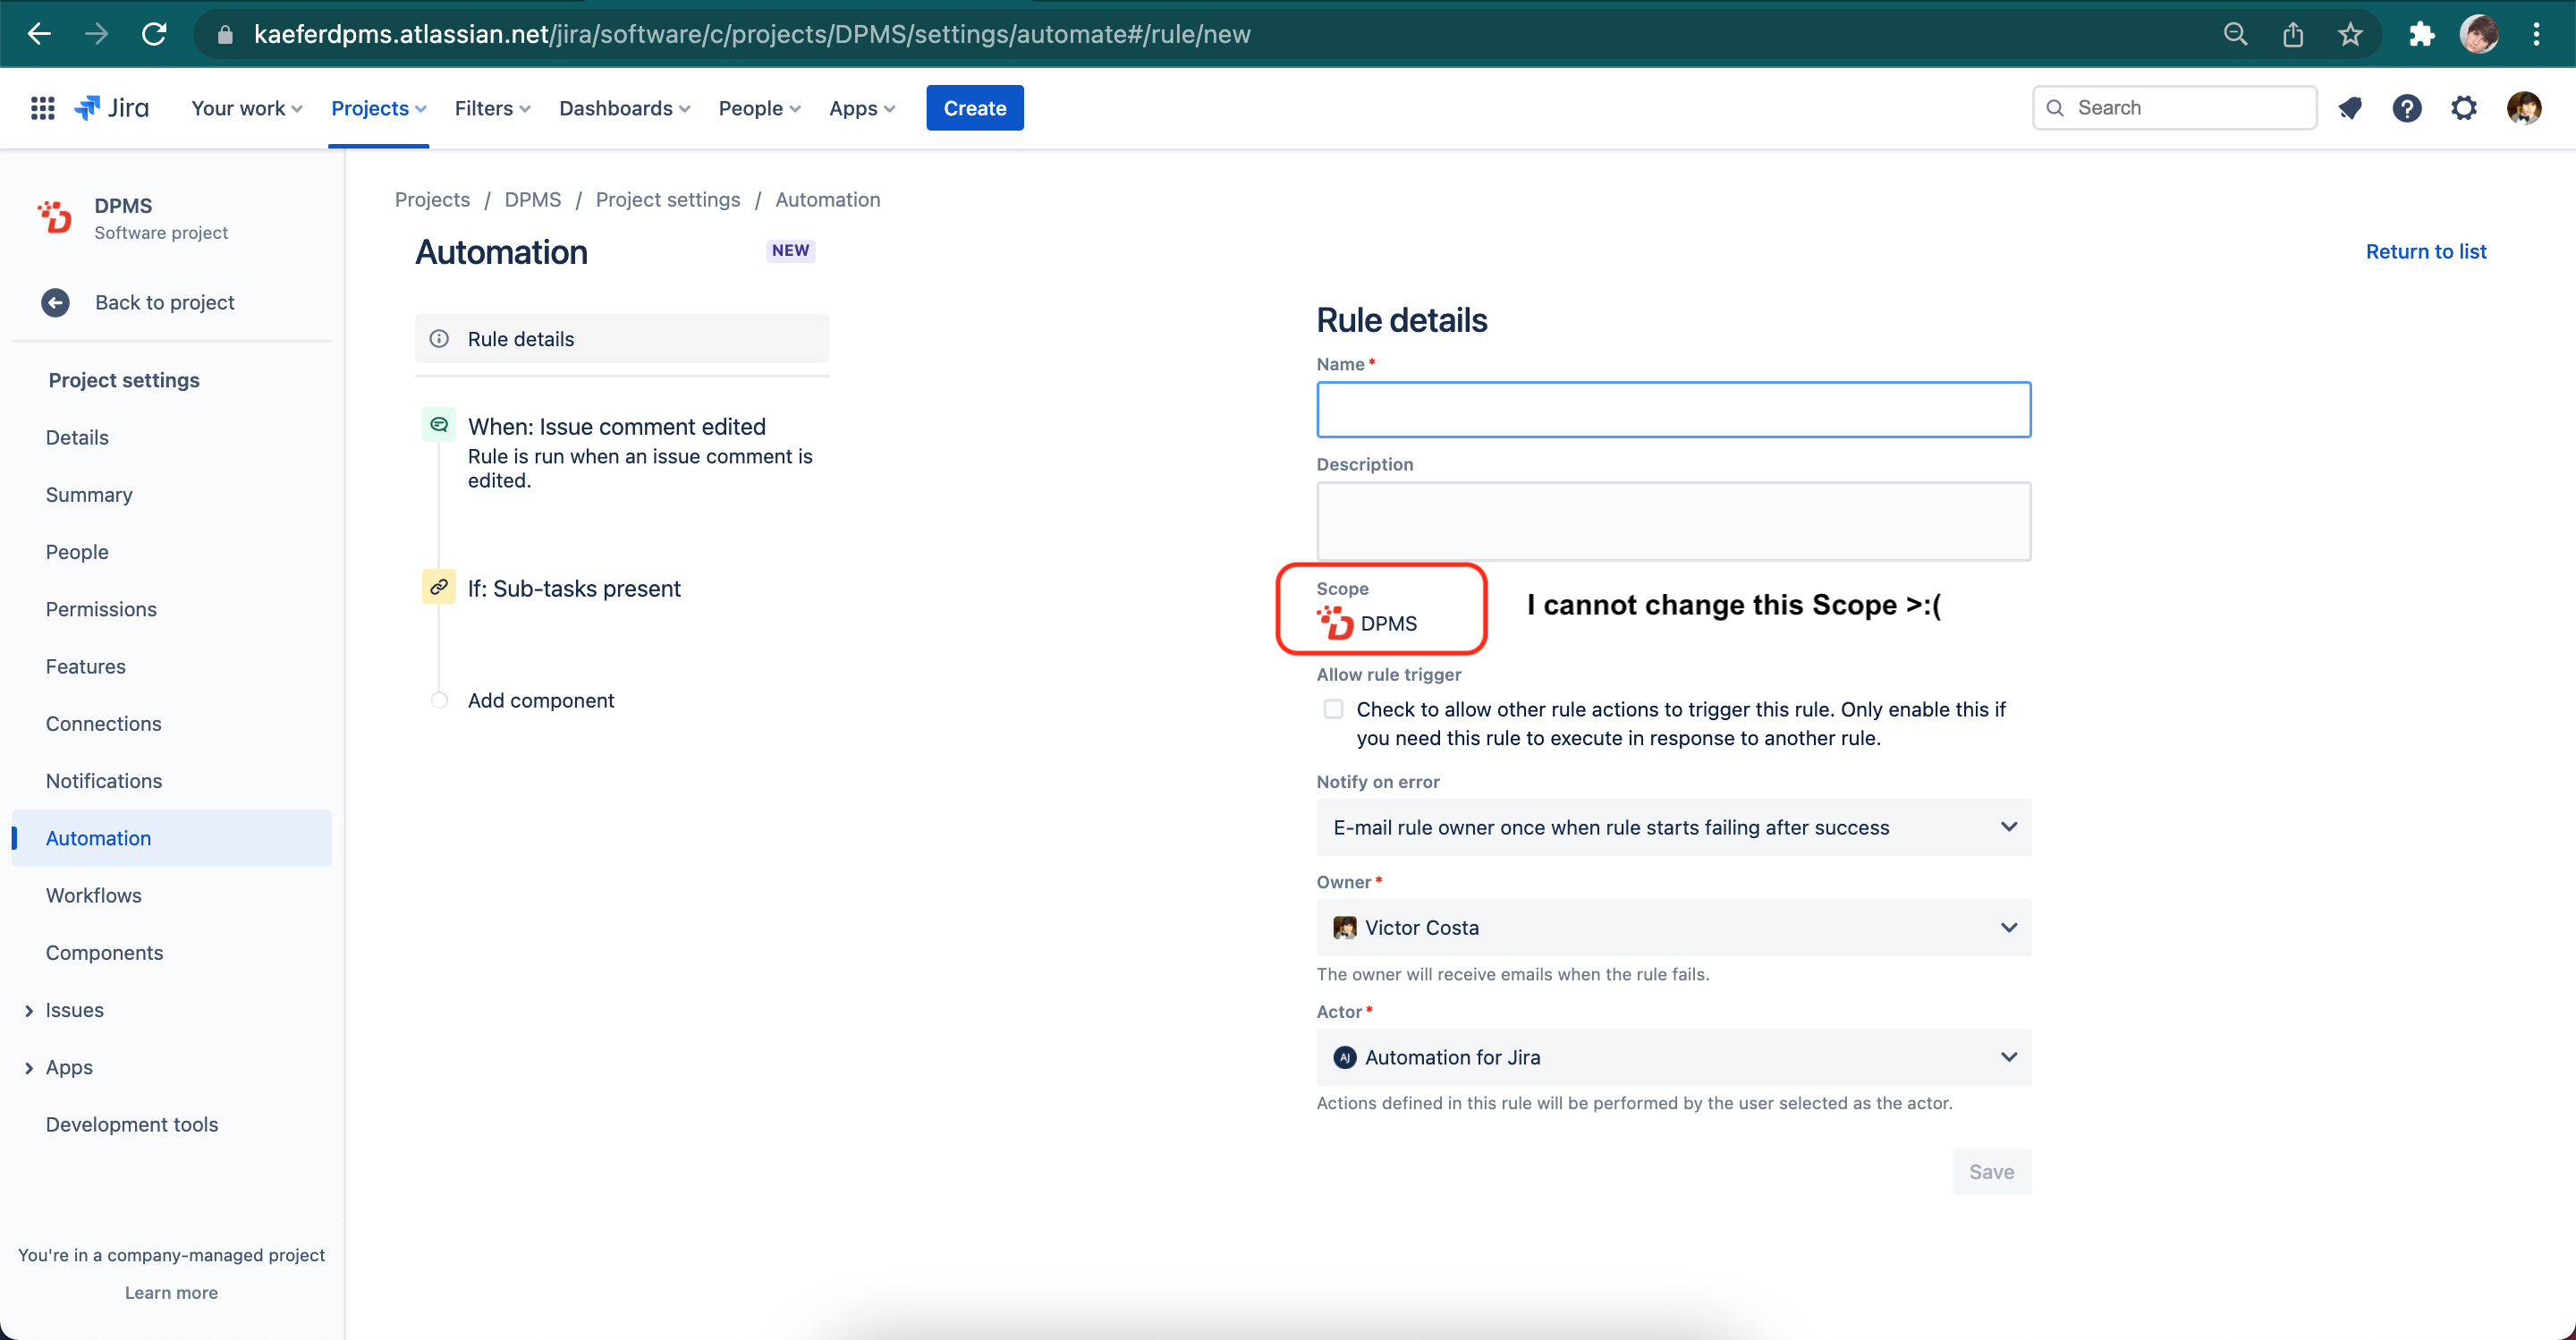Open the Owner dropdown showing Victor Costa
Screen dimensions: 2576x1340
(x=1673, y=927)
